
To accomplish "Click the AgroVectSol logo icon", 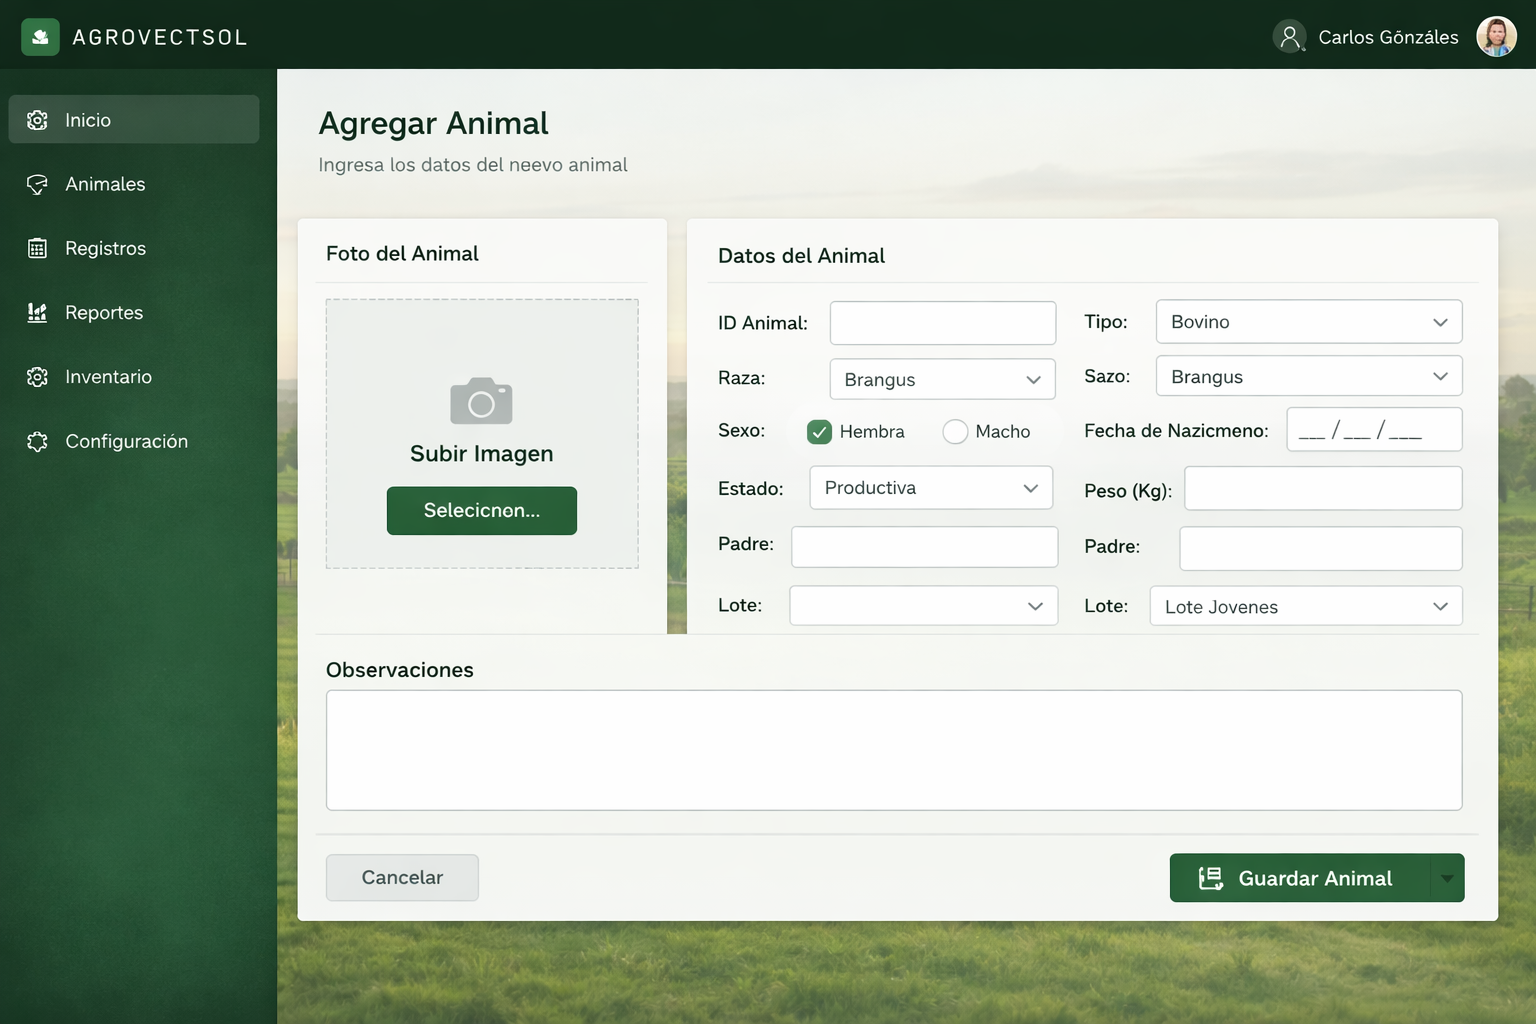I will tap(40, 37).
